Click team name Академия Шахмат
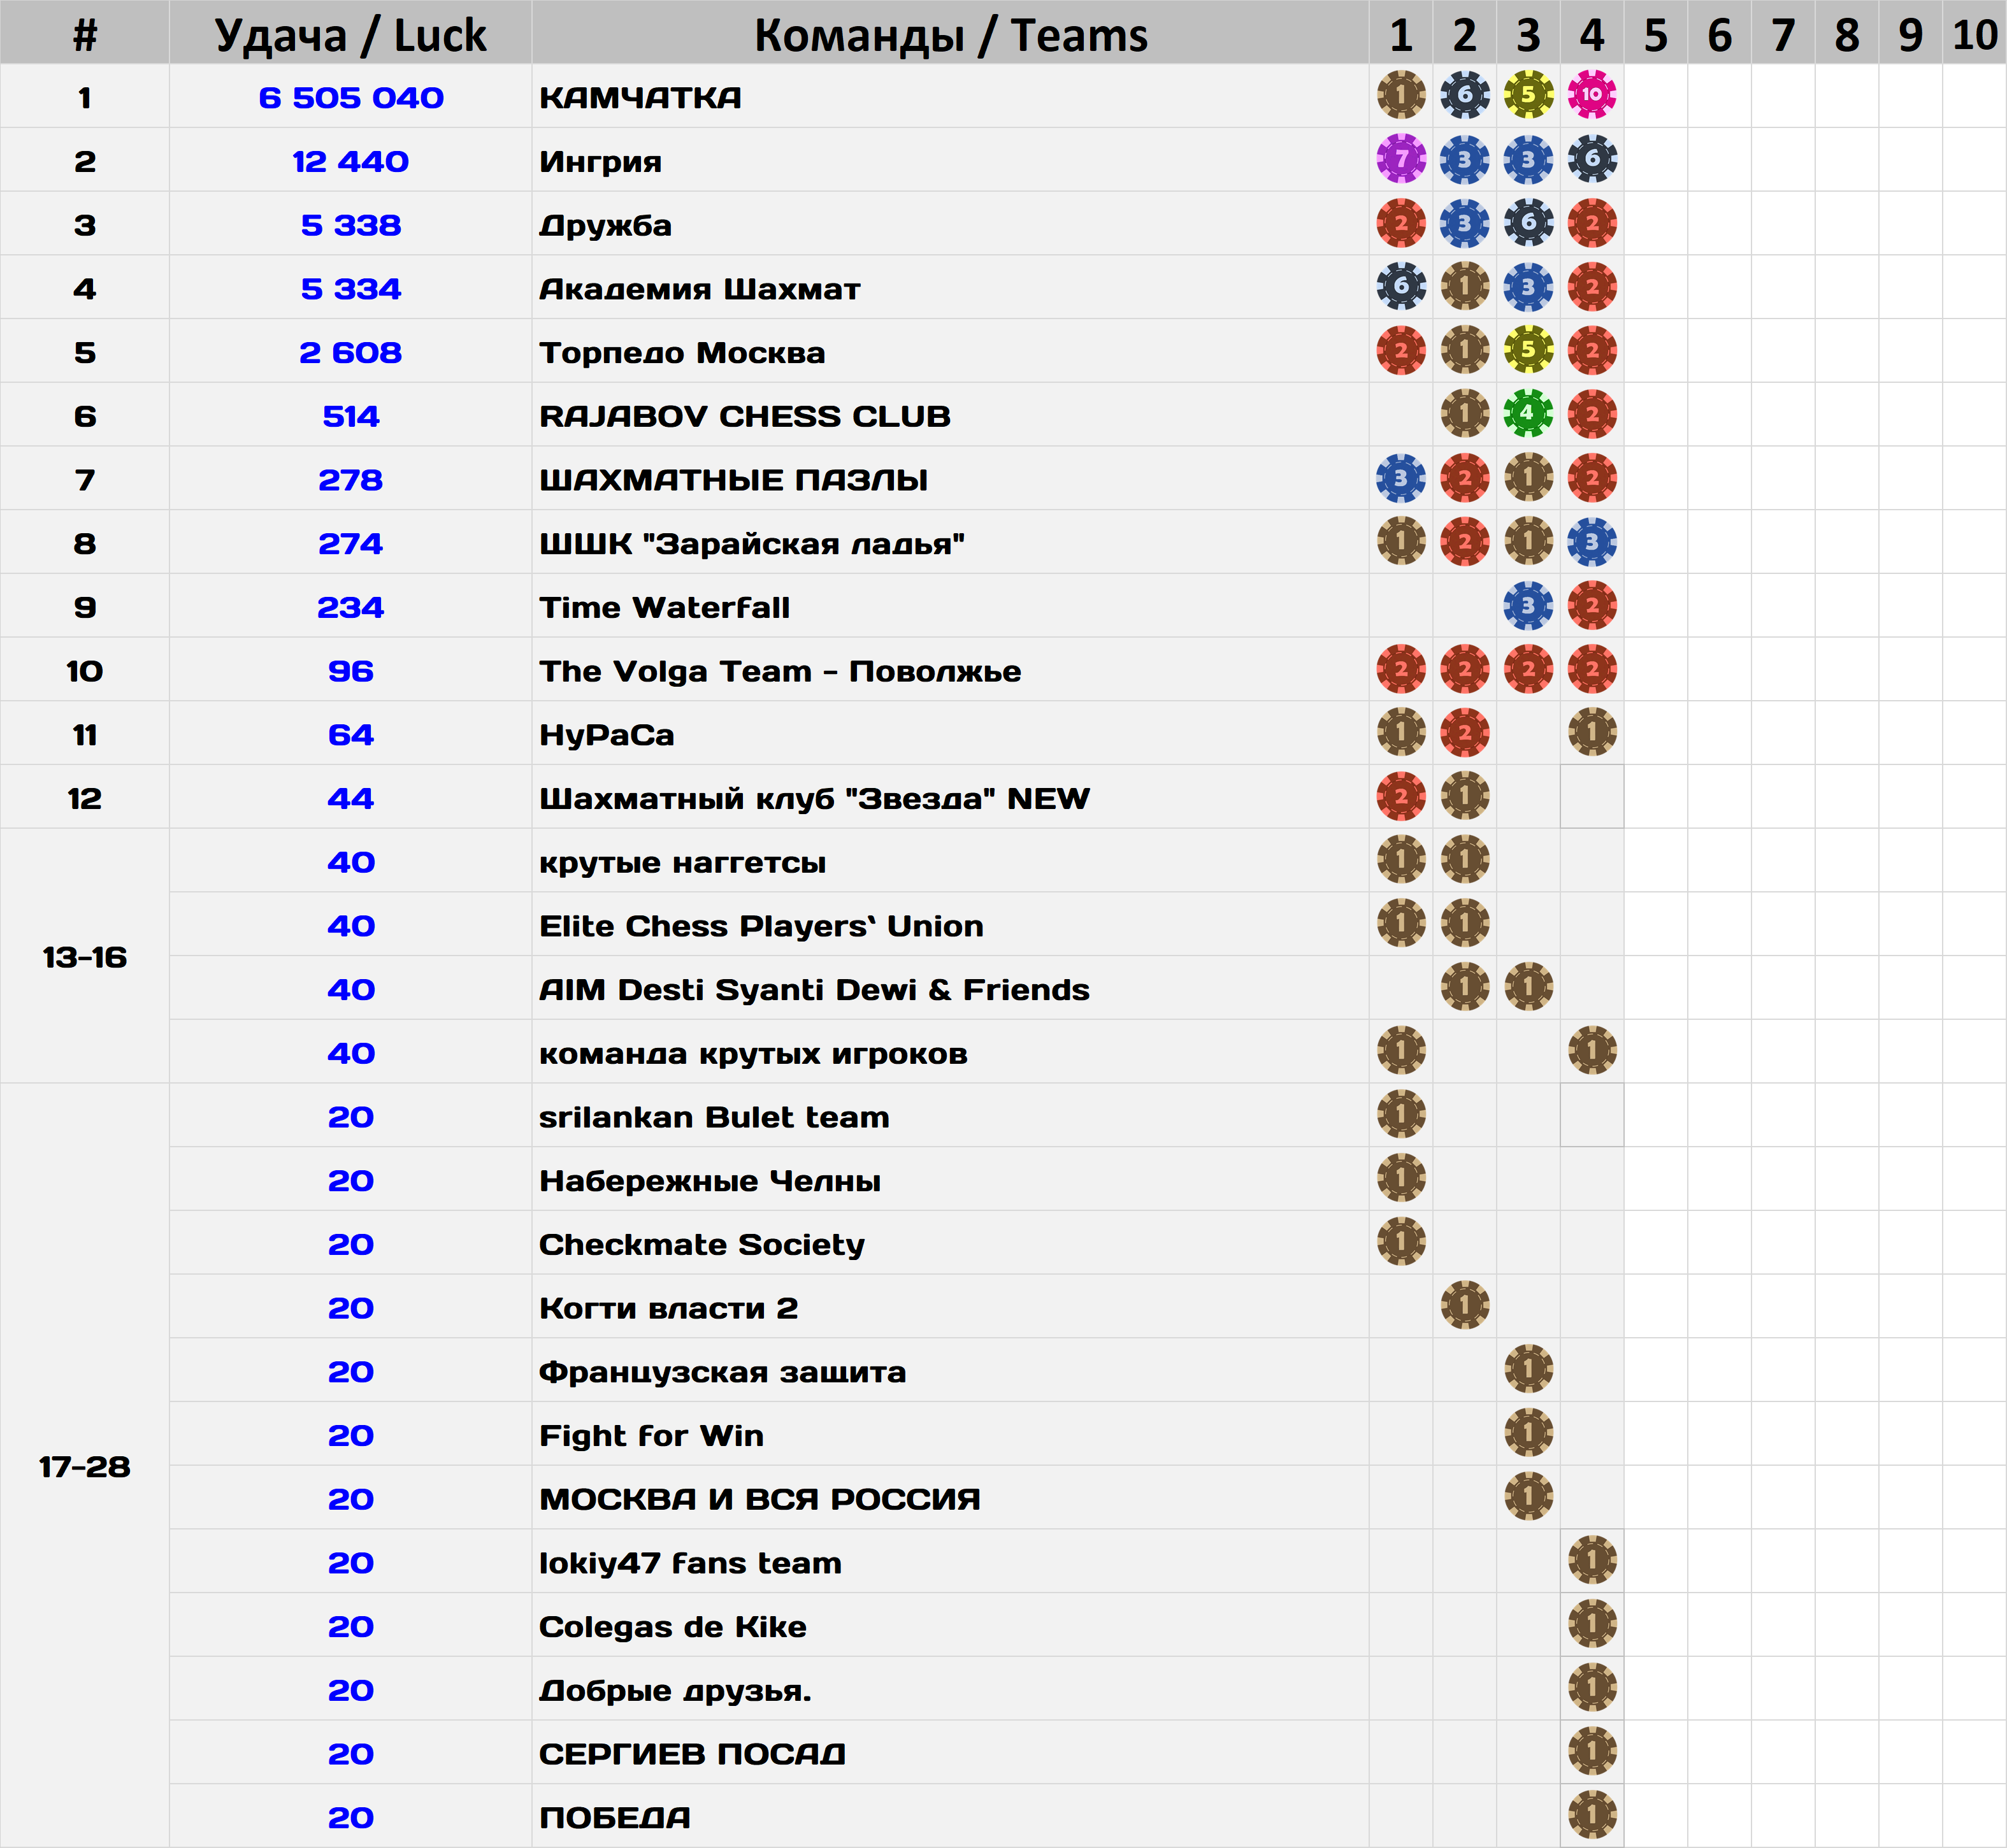 click(700, 289)
